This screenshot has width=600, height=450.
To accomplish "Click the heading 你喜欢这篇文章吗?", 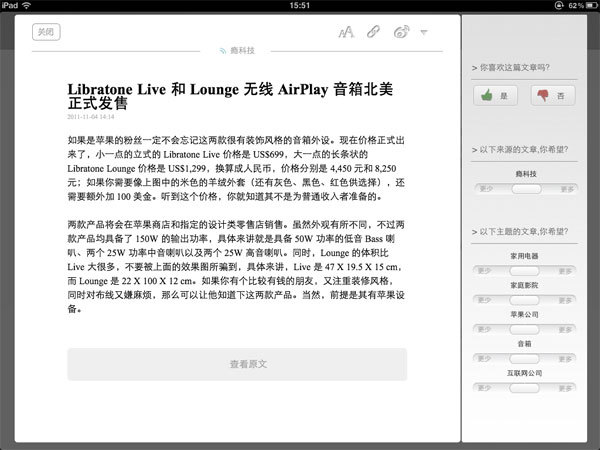I will (x=515, y=68).
